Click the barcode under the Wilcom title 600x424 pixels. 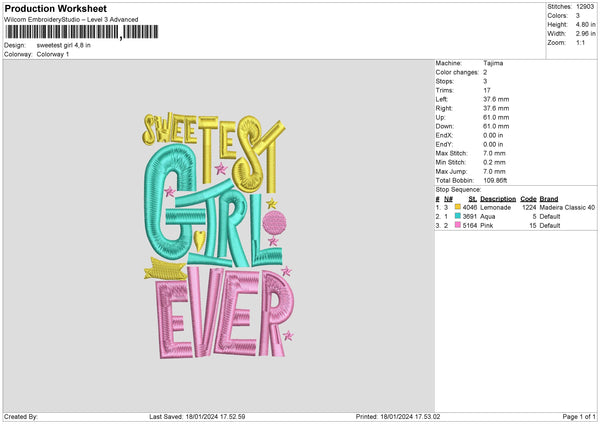click(x=62, y=32)
